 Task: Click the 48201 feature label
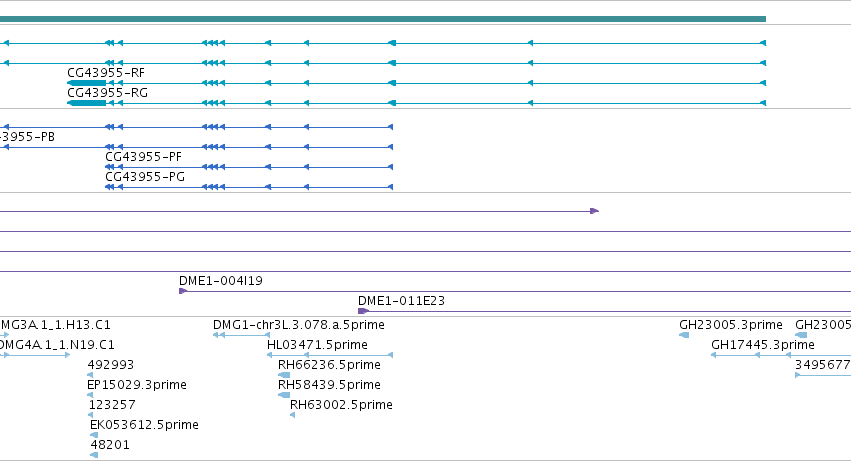click(x=110, y=445)
